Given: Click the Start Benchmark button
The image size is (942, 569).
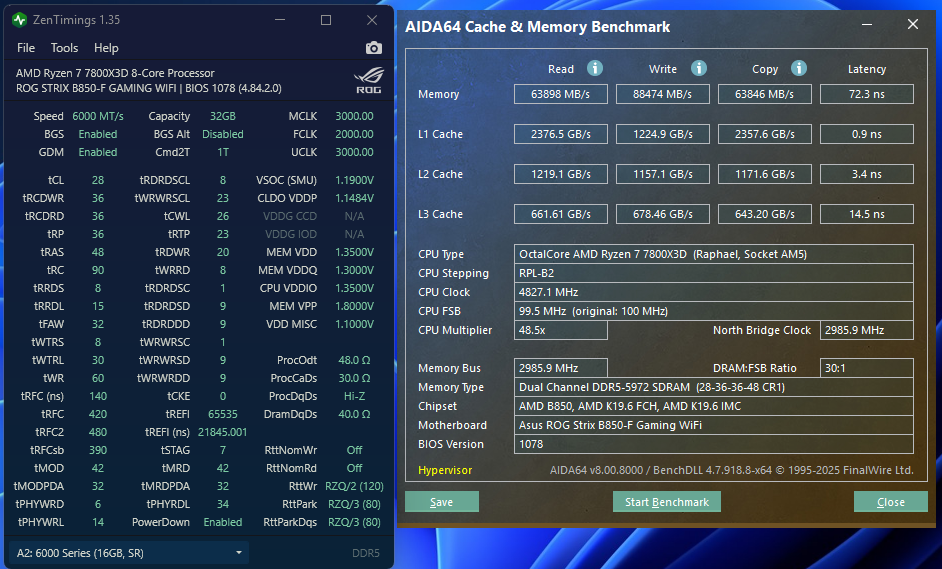Looking at the screenshot, I should [667, 502].
